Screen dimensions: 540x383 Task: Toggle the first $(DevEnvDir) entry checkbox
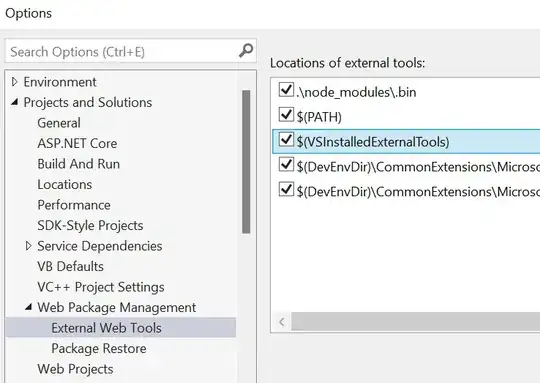click(x=286, y=164)
